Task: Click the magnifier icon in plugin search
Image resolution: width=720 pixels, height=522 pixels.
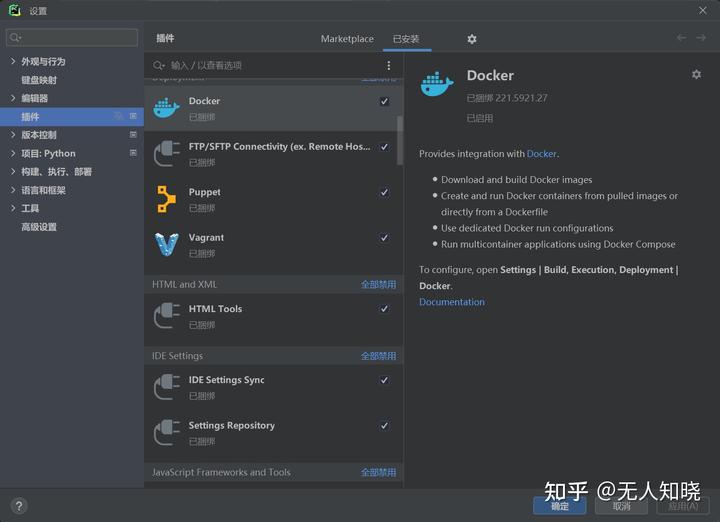Action: click(x=159, y=65)
